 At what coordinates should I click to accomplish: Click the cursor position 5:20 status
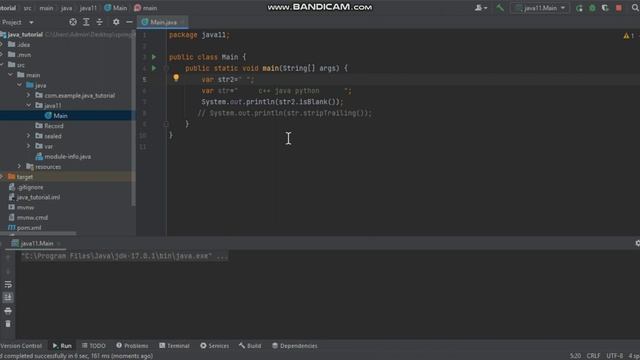click(x=575, y=356)
